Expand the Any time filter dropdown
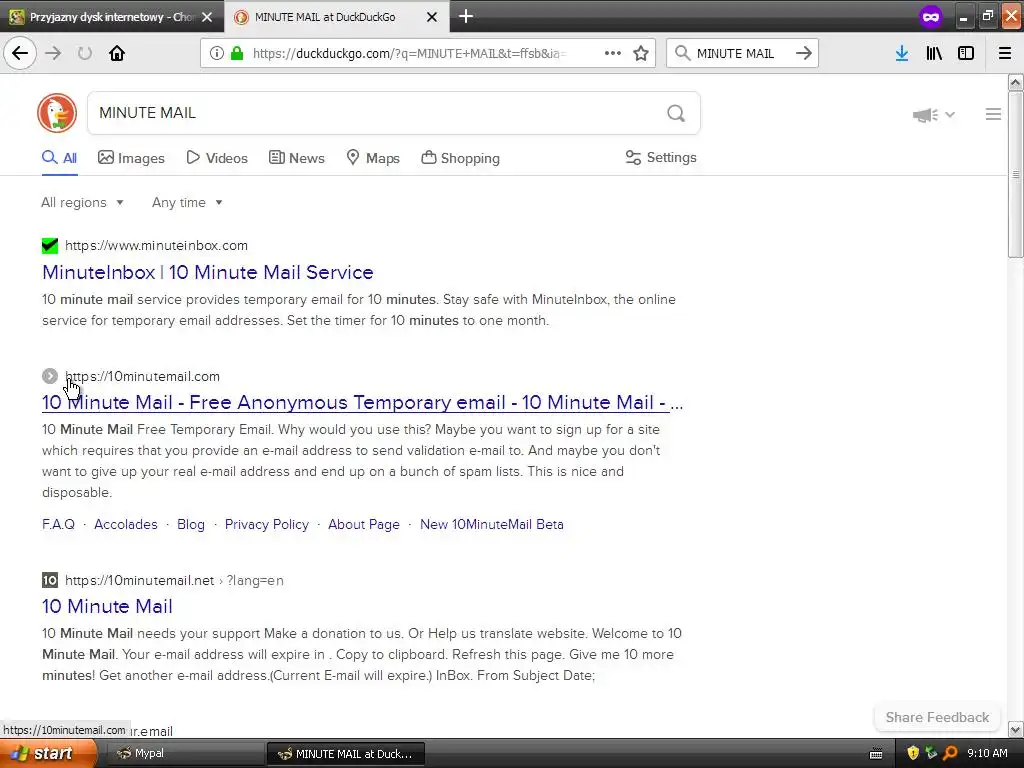The height and width of the screenshot is (768, 1024). pyautogui.click(x=187, y=202)
